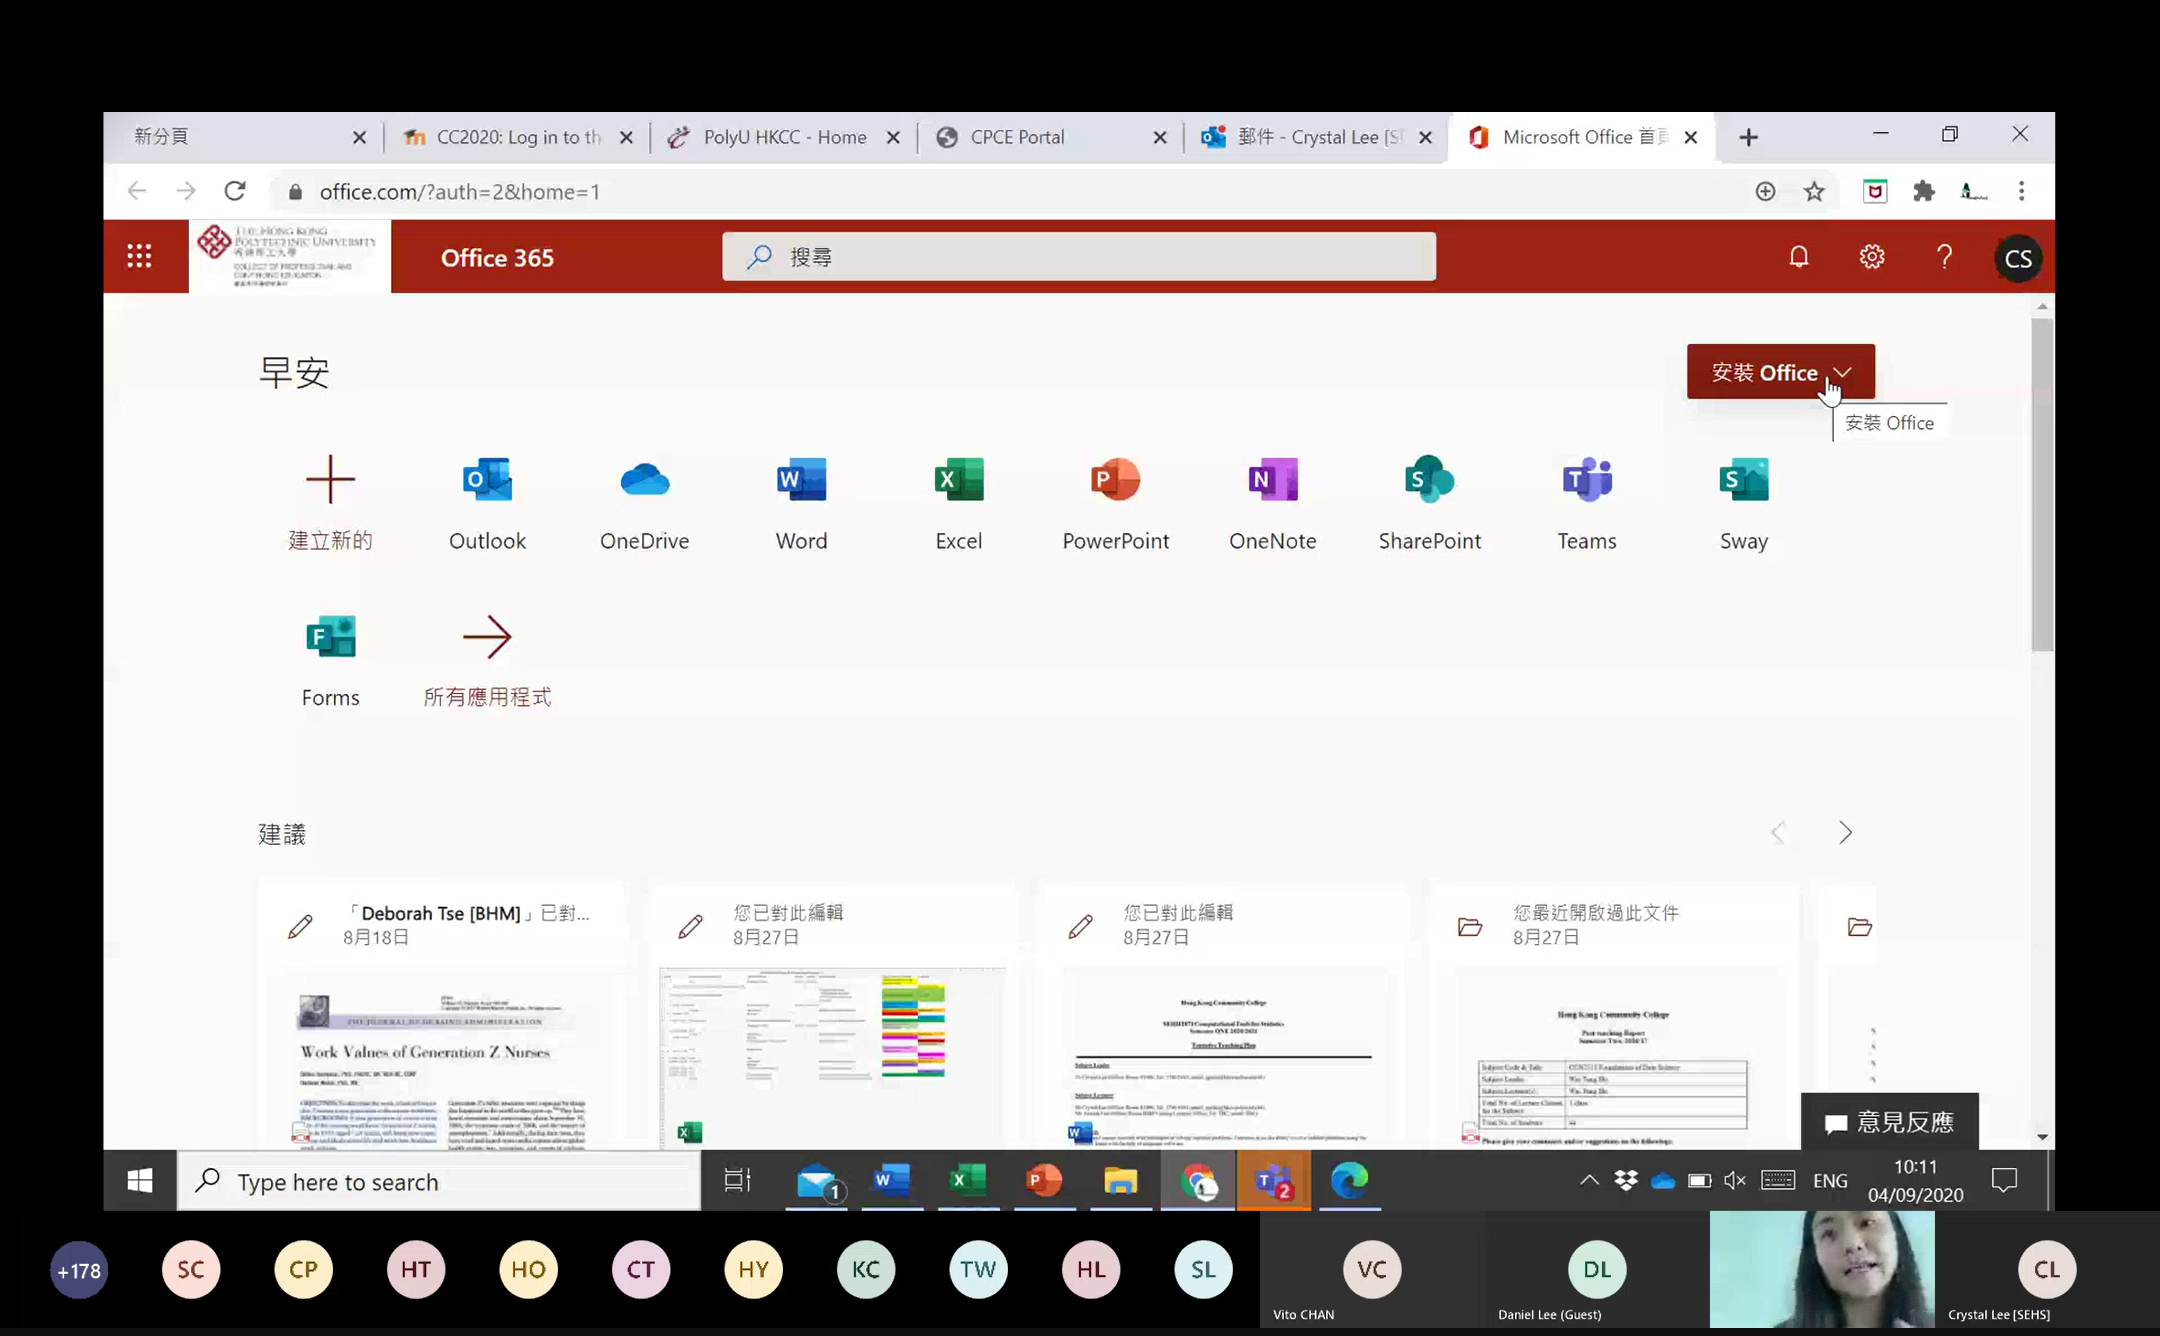Open SharePoint from the app row
The width and height of the screenshot is (2160, 1336).
click(1429, 481)
